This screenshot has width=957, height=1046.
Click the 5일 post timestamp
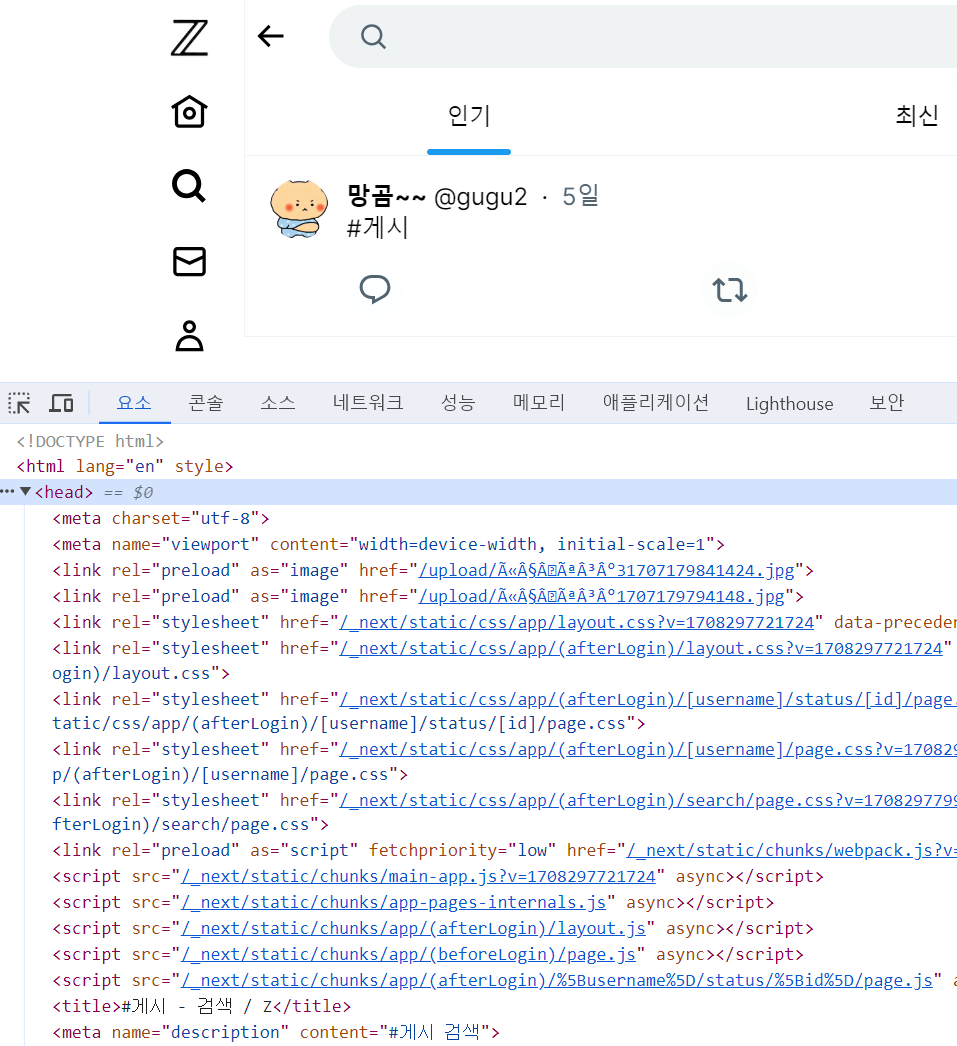tap(580, 196)
